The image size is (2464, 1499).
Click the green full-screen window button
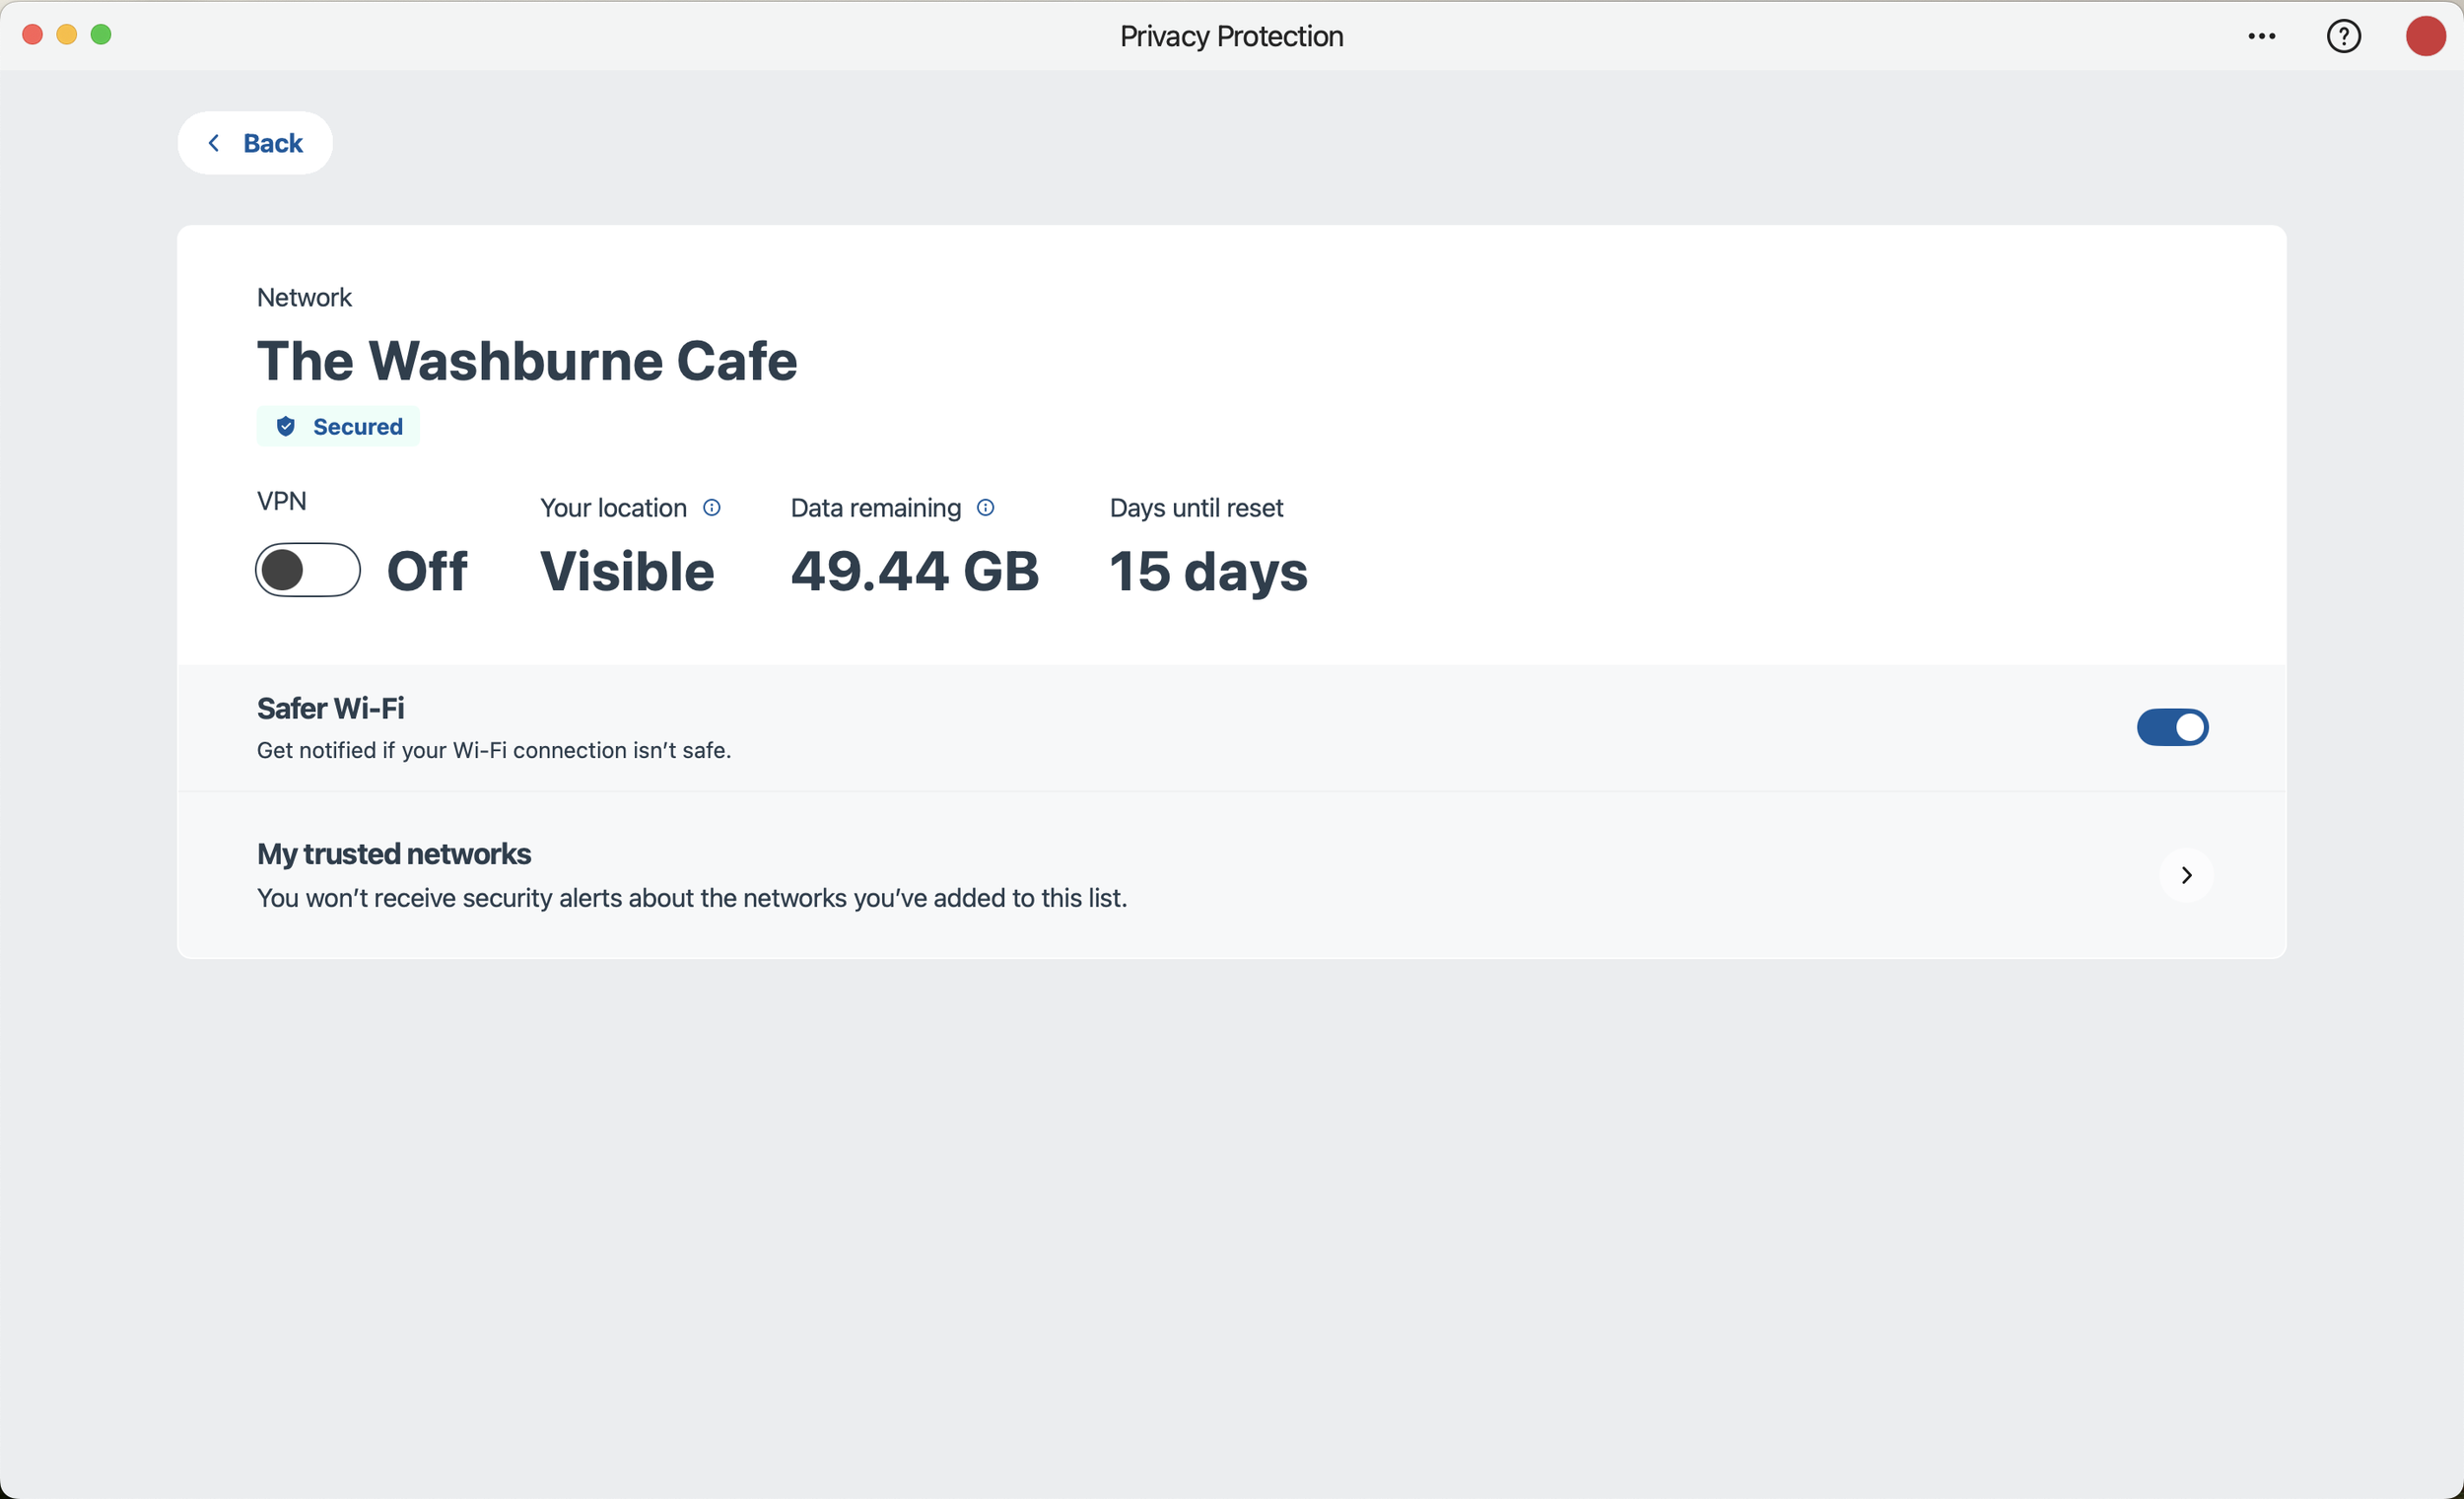[101, 35]
